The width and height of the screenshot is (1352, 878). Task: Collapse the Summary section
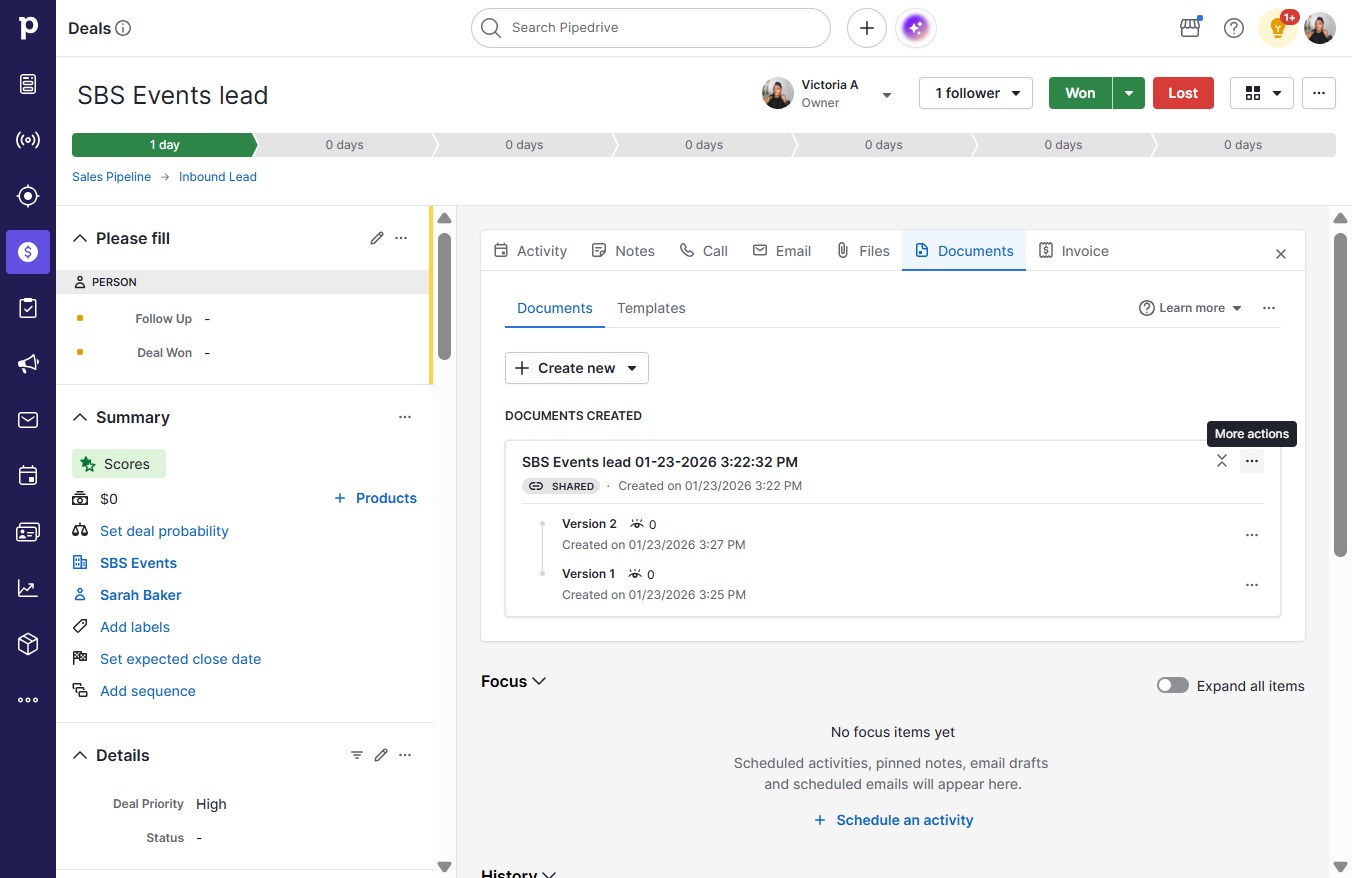tap(80, 417)
